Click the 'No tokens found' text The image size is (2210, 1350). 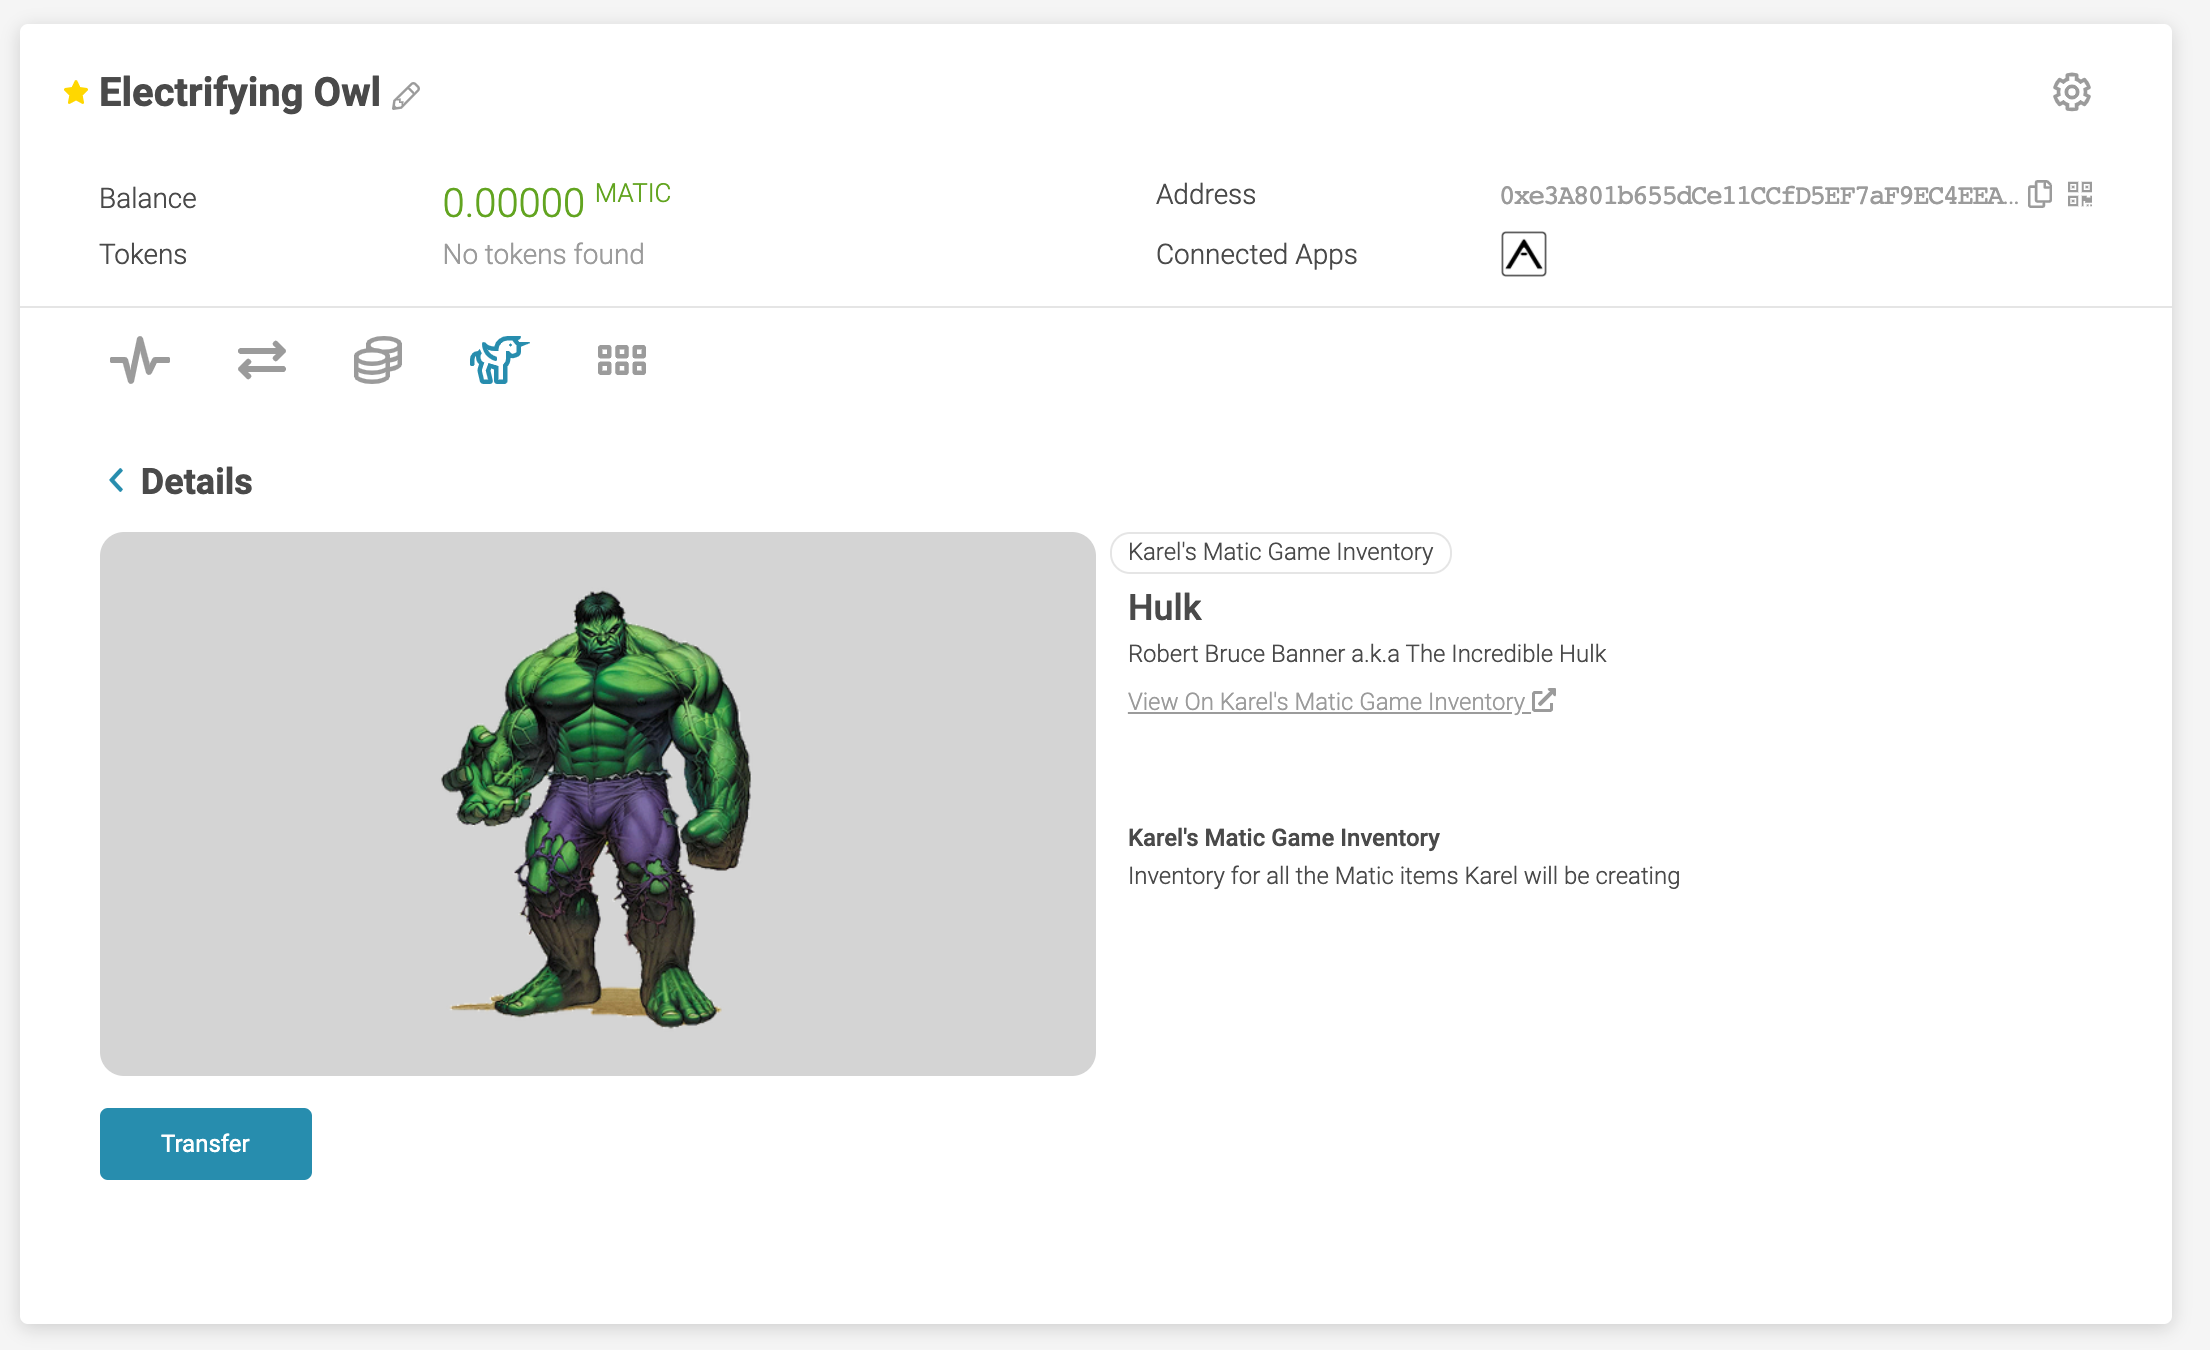click(543, 255)
